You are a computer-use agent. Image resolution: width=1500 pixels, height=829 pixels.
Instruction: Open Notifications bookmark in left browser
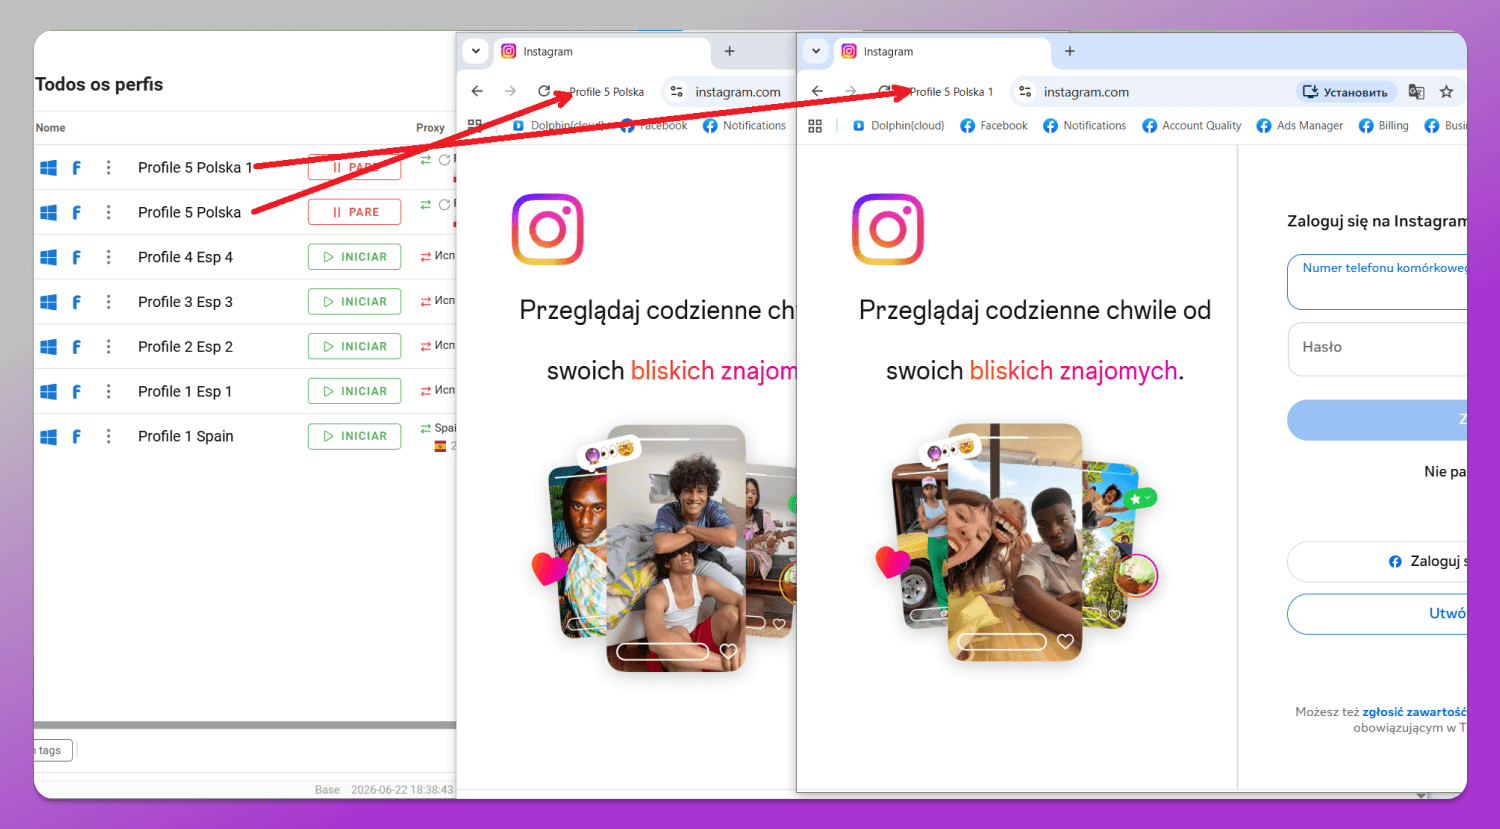point(745,126)
